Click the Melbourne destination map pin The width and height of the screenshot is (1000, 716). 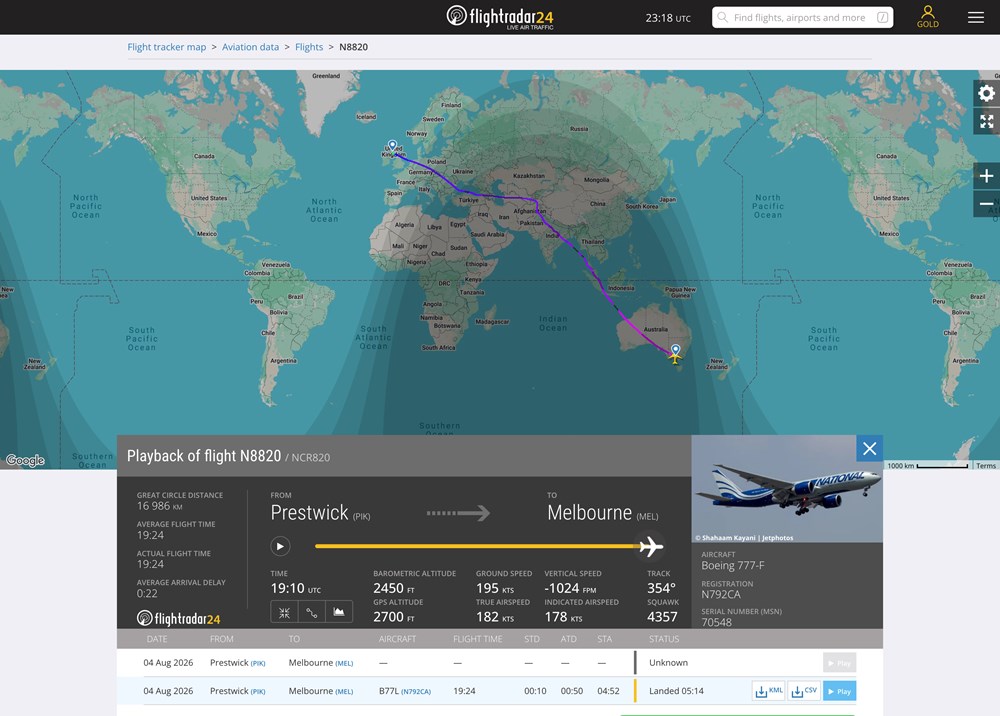pos(675,349)
